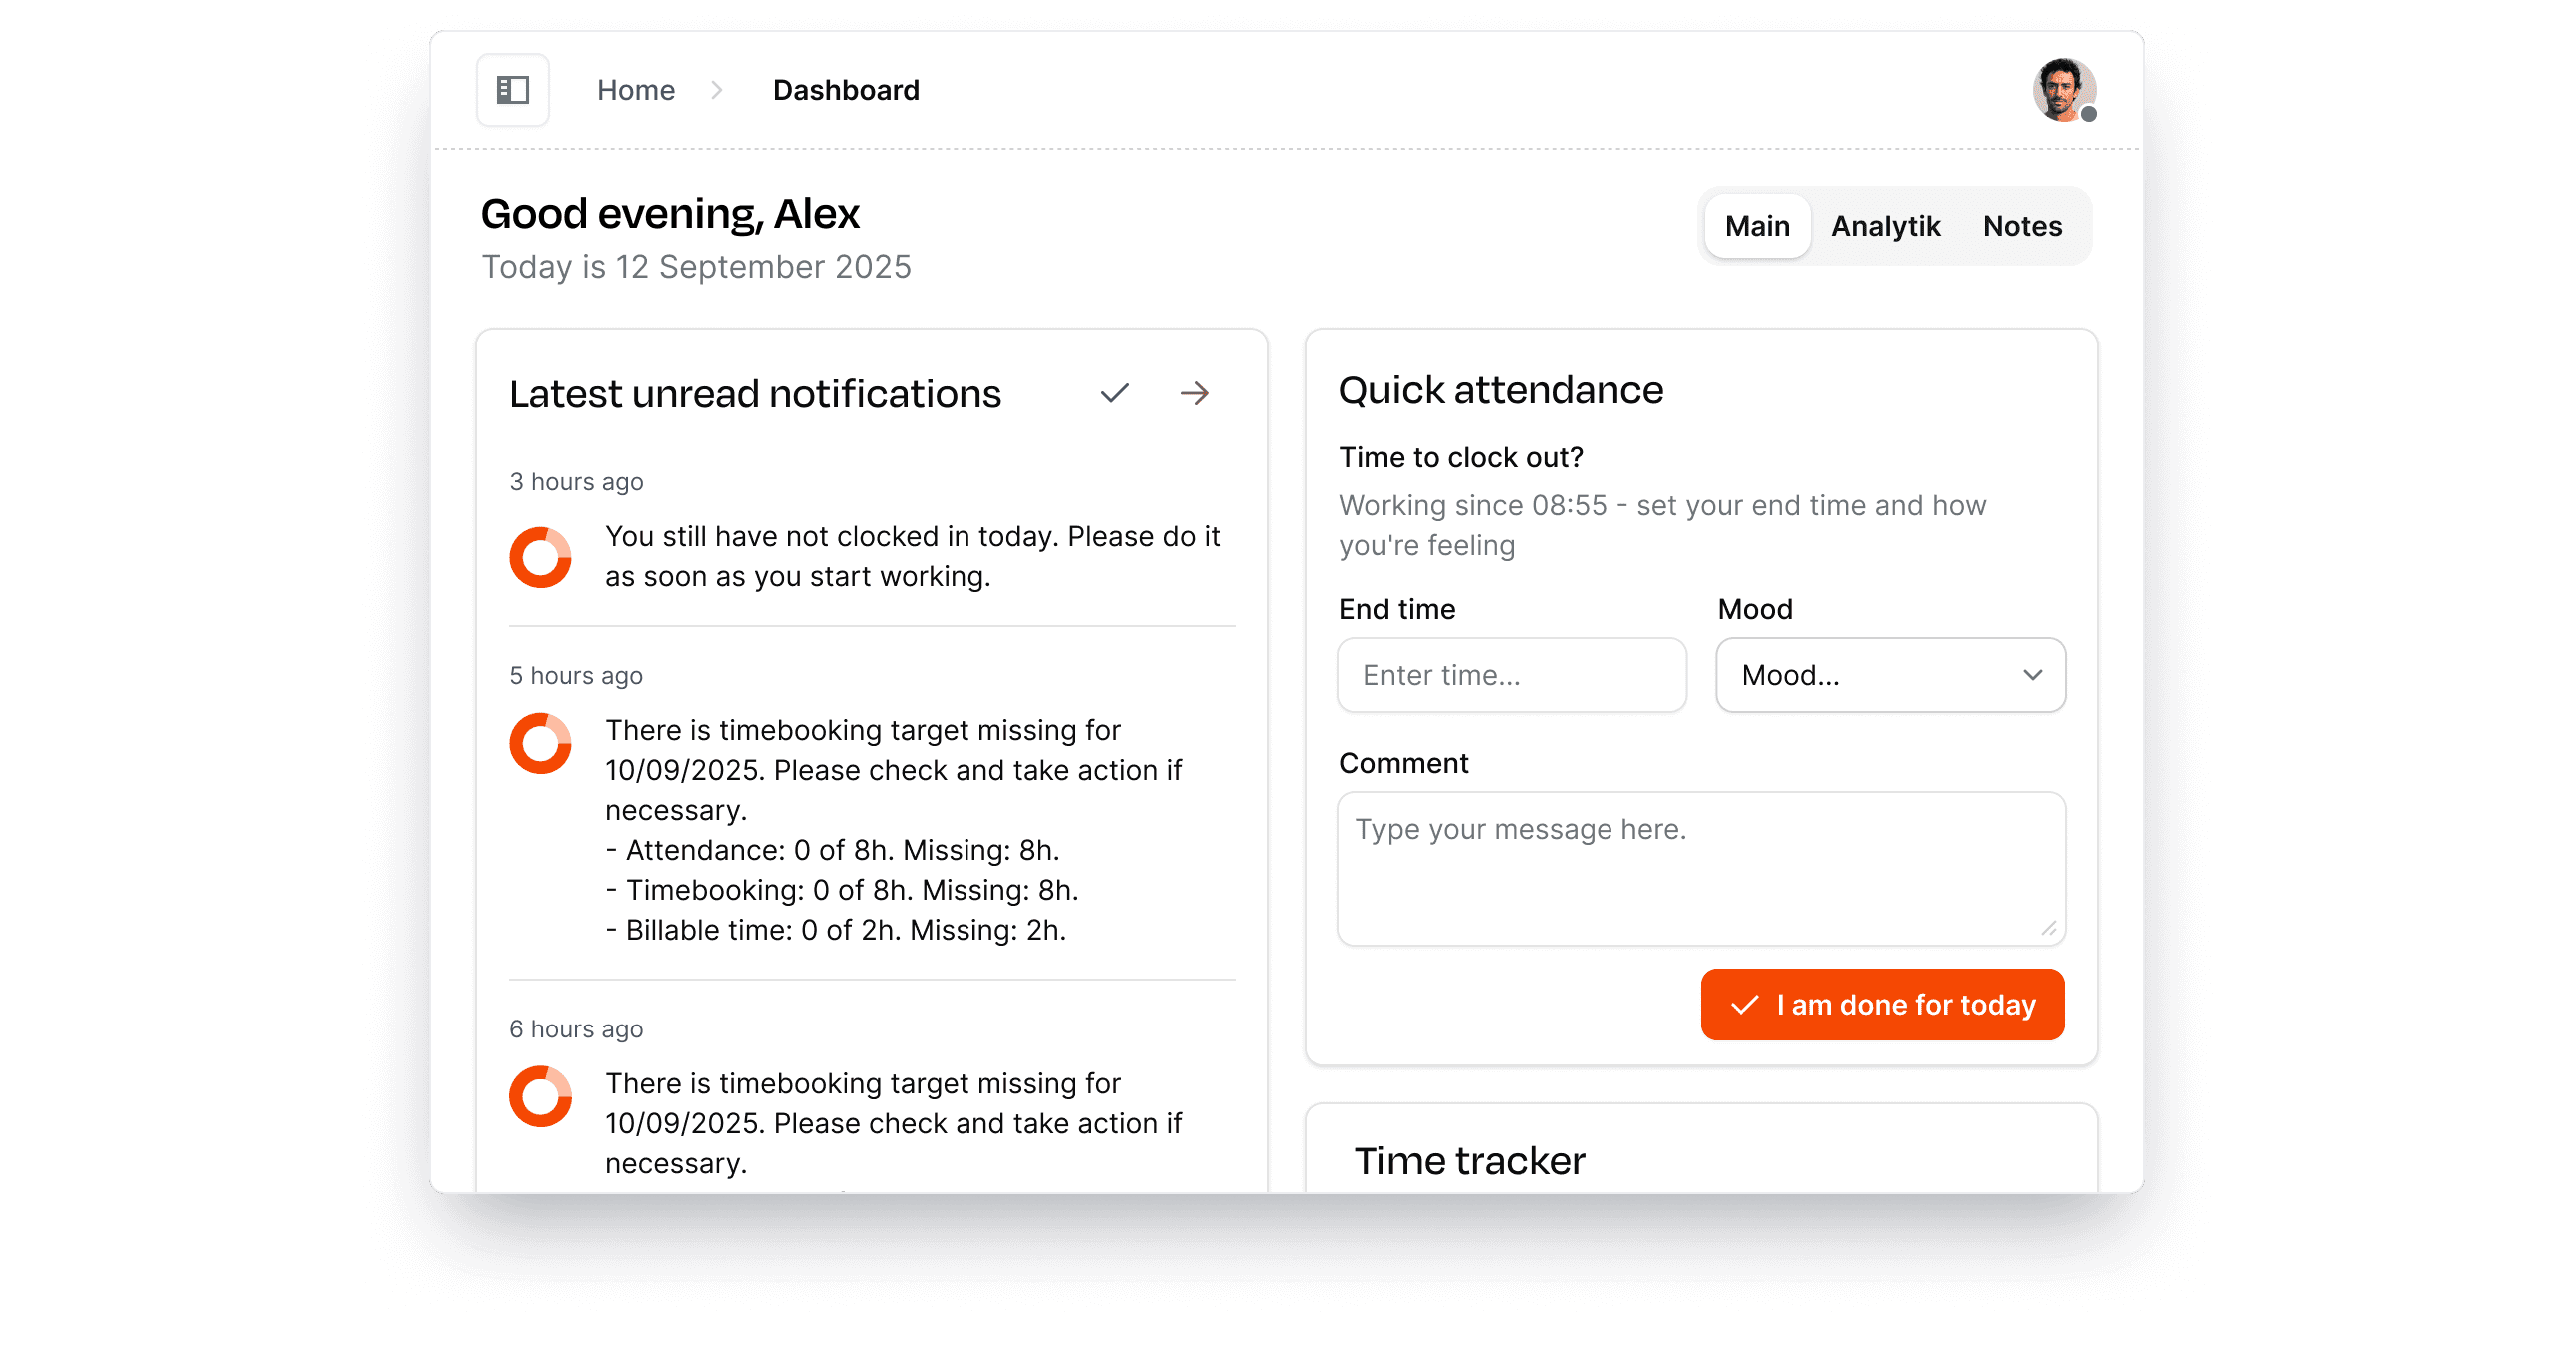Open all notifications via arrow icon

(x=1195, y=394)
